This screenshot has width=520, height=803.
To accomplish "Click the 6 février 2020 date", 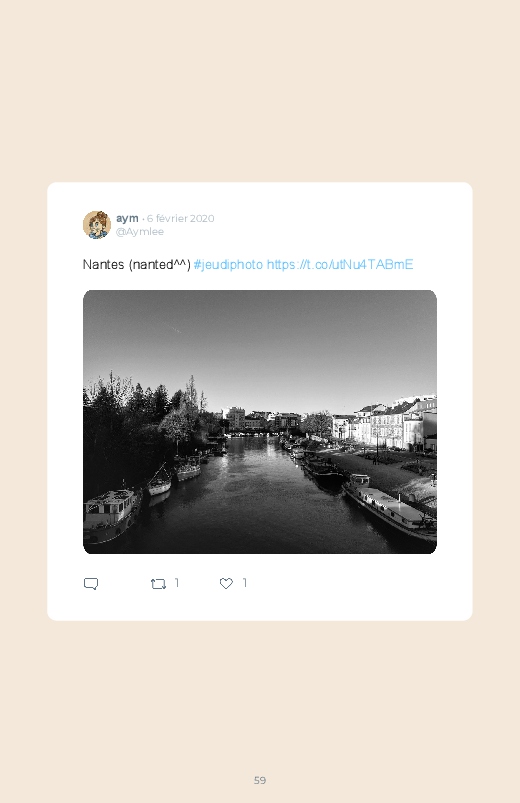I will [x=180, y=218].
